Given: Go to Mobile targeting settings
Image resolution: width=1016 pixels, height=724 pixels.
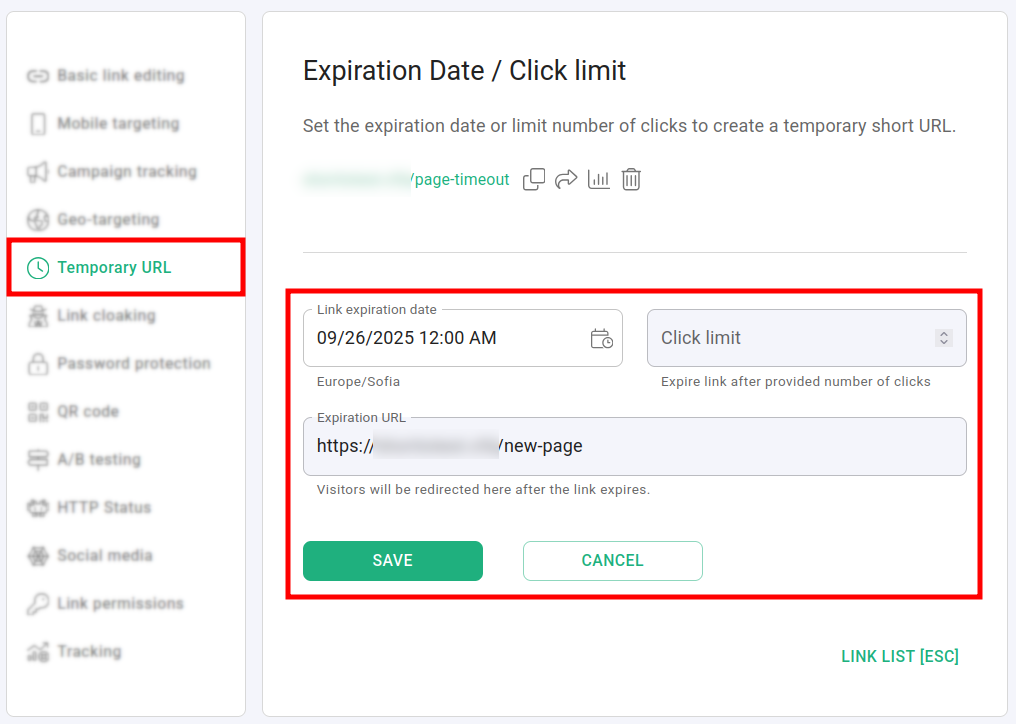Looking at the screenshot, I should pos(117,124).
